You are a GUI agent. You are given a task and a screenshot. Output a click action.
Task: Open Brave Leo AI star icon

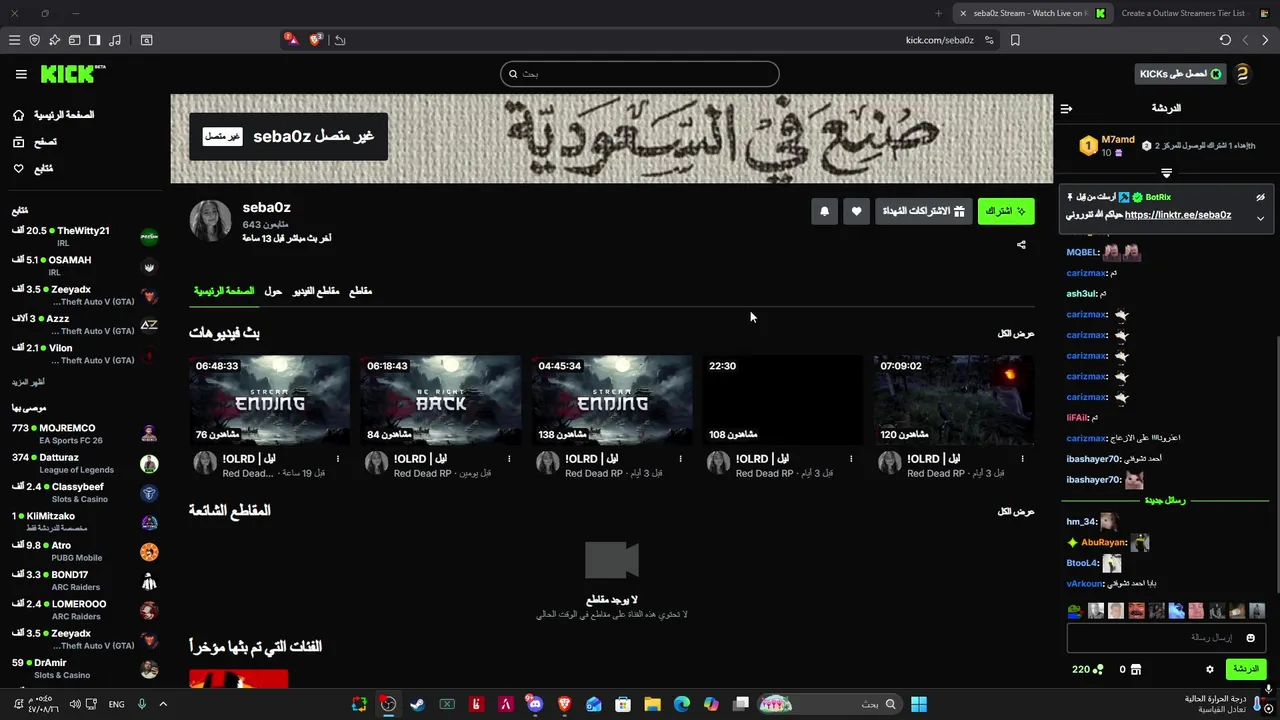click(x=54, y=40)
